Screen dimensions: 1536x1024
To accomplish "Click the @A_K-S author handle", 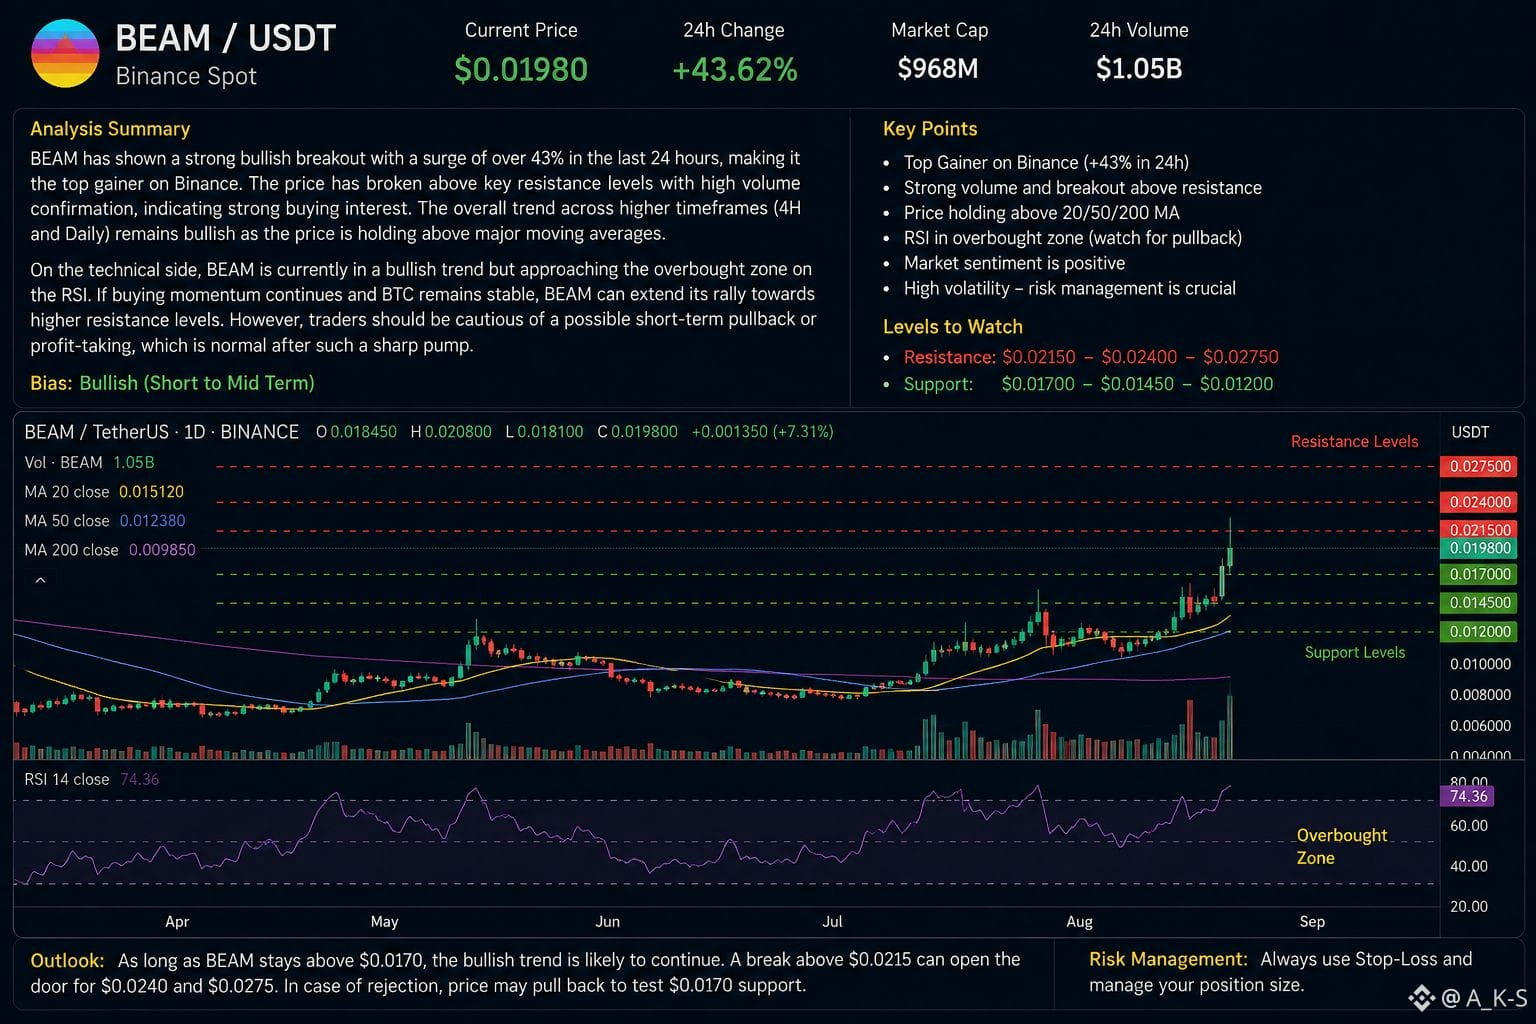I will click(1484, 997).
